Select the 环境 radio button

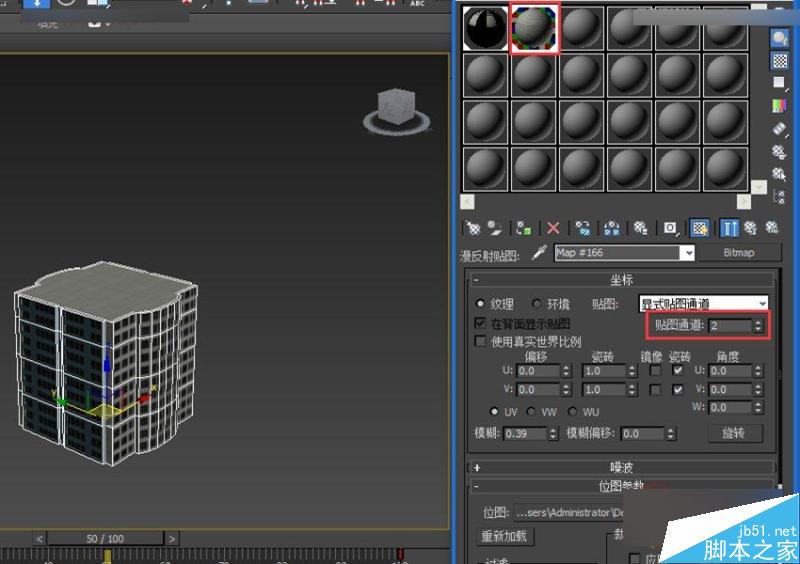pyautogui.click(x=536, y=304)
